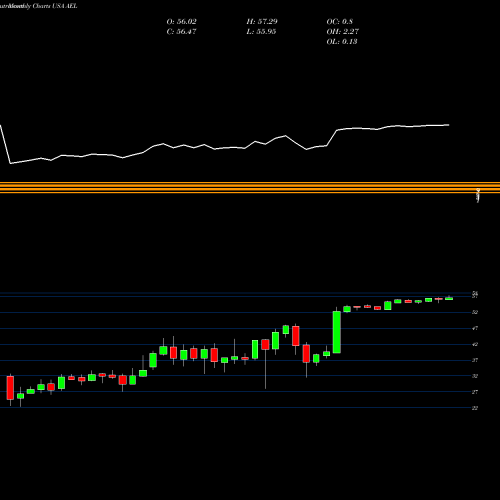Screen dimensions: 500x500
Task: Click the tall green breakout candle near 52
Action: (x=337, y=332)
